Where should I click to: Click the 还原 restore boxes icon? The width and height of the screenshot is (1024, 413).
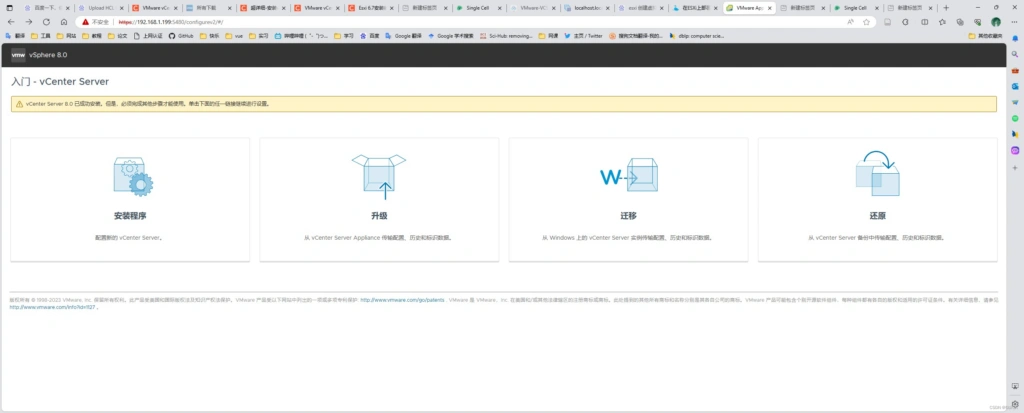coord(877,174)
